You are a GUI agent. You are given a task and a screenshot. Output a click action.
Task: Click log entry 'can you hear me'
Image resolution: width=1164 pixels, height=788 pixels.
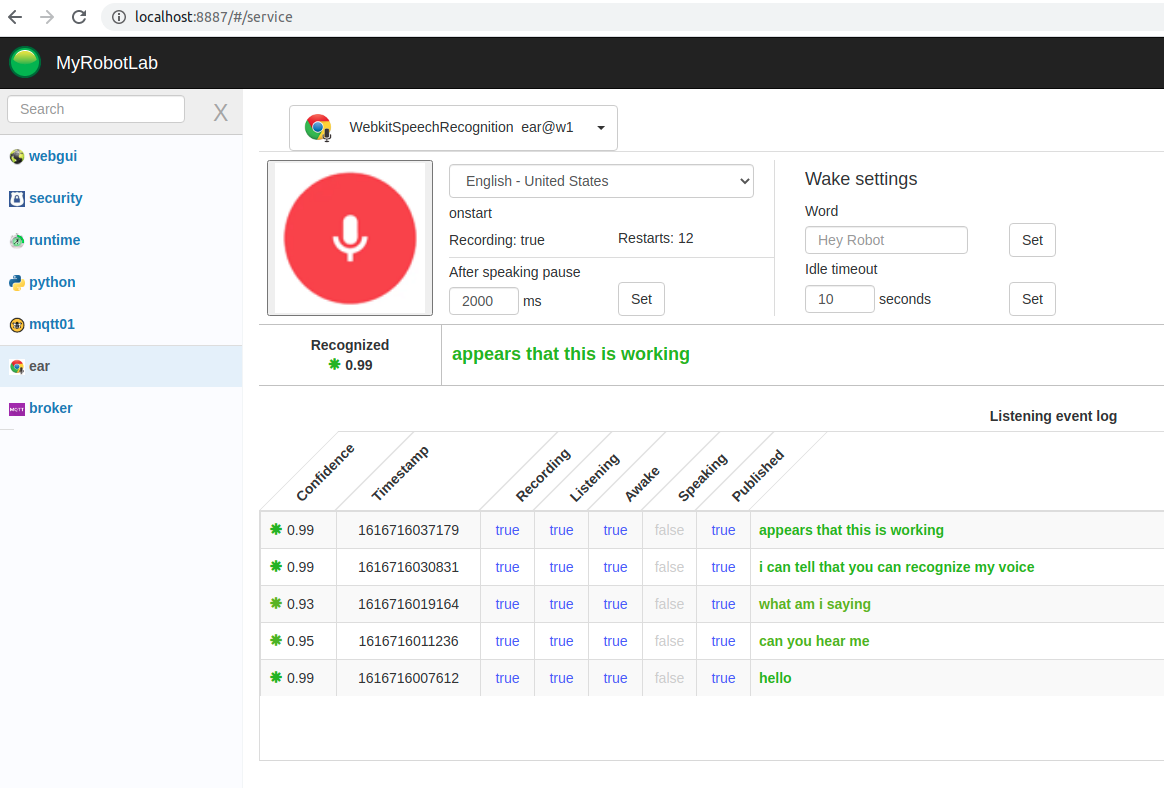[814, 641]
